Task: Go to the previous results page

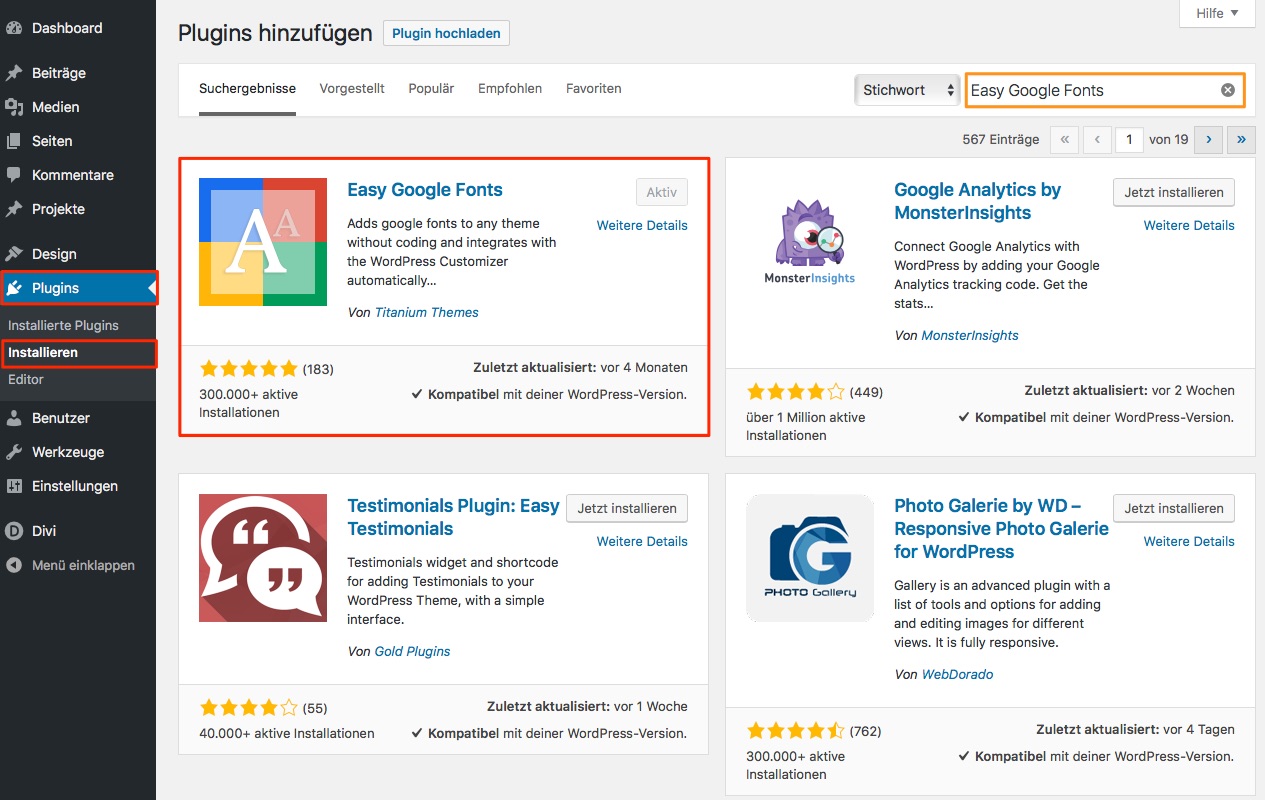Action: click(1098, 140)
